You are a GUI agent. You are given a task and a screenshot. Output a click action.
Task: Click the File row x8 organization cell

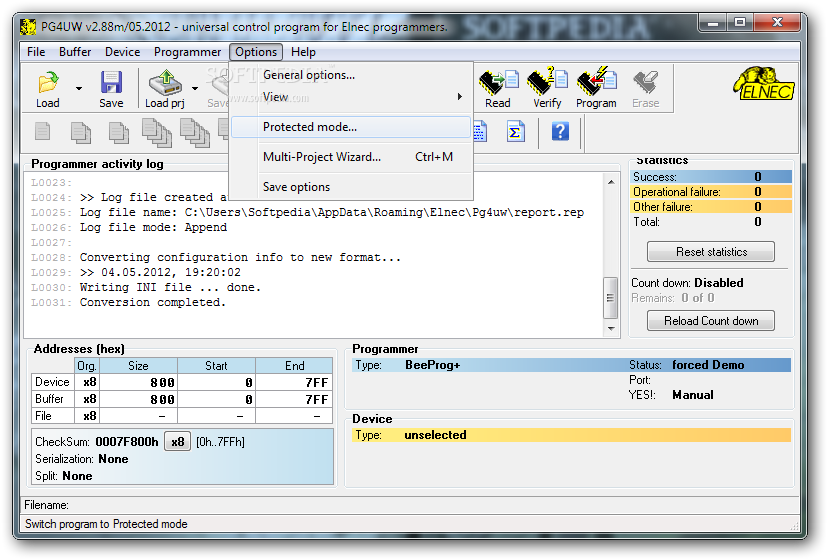point(87,416)
